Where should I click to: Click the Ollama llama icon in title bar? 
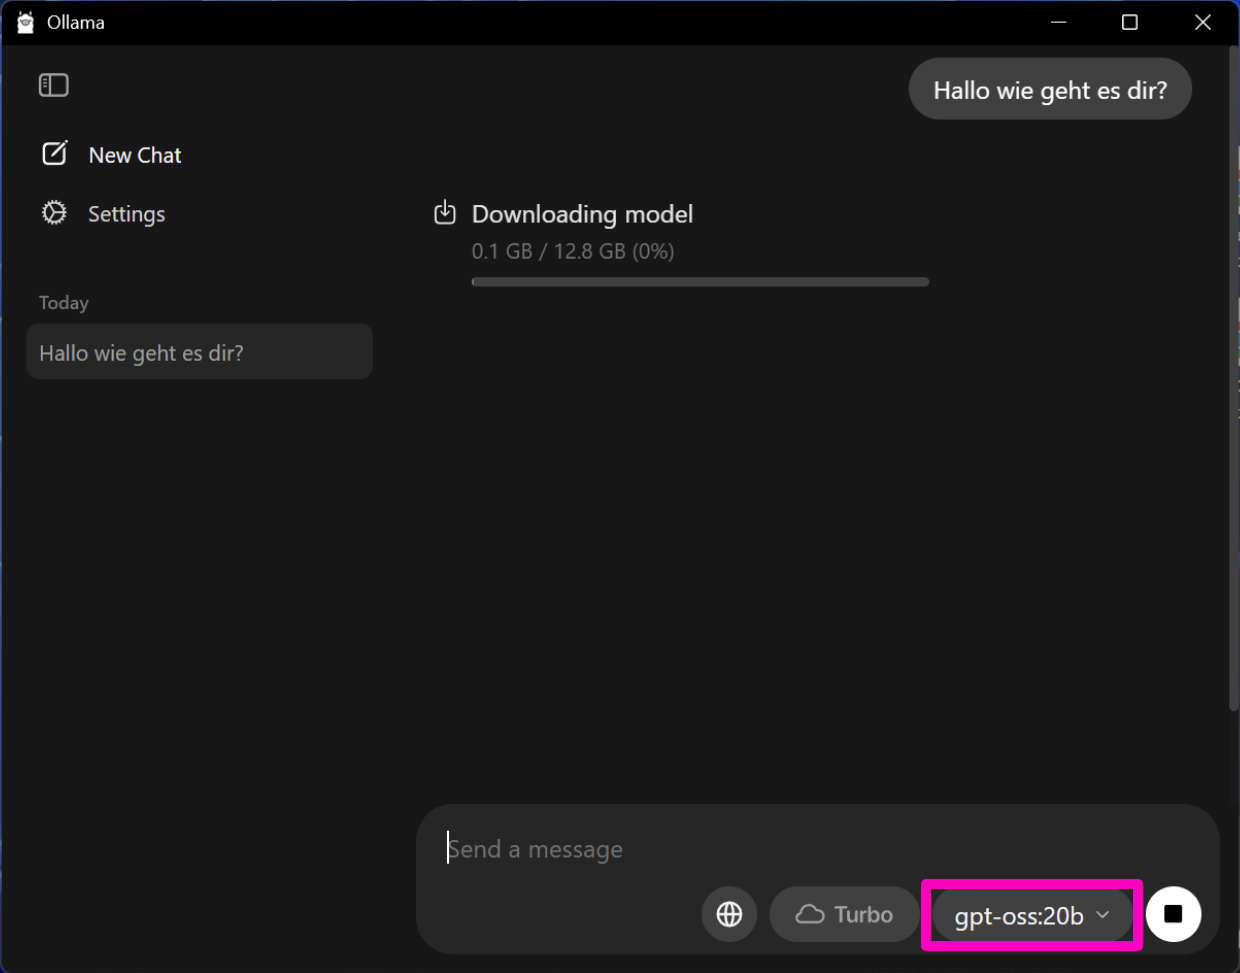point(25,22)
